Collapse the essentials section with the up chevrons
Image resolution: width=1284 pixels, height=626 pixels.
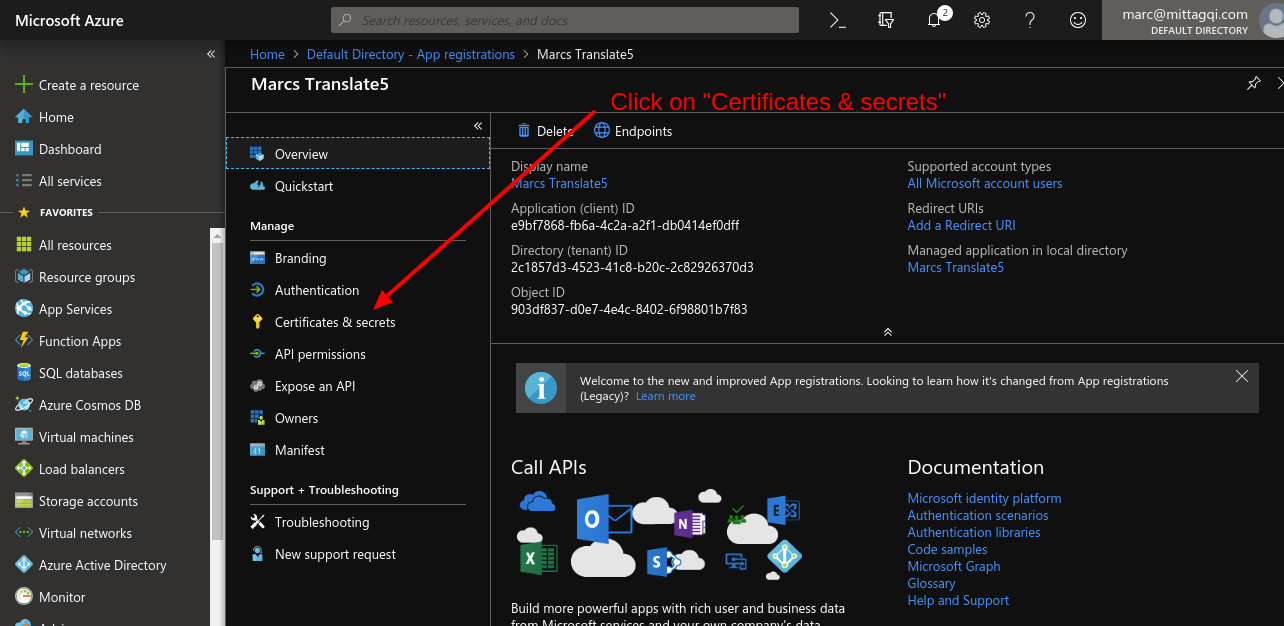[x=887, y=332]
